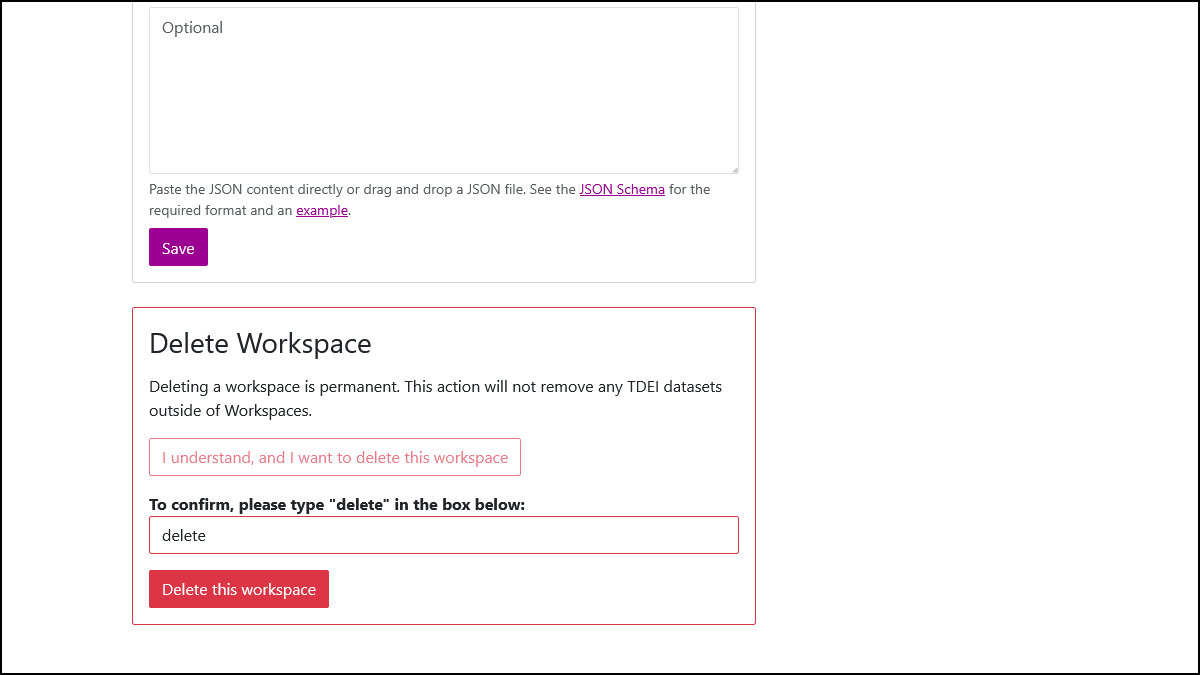Click the Delete Workspace section heading

[x=259, y=343]
